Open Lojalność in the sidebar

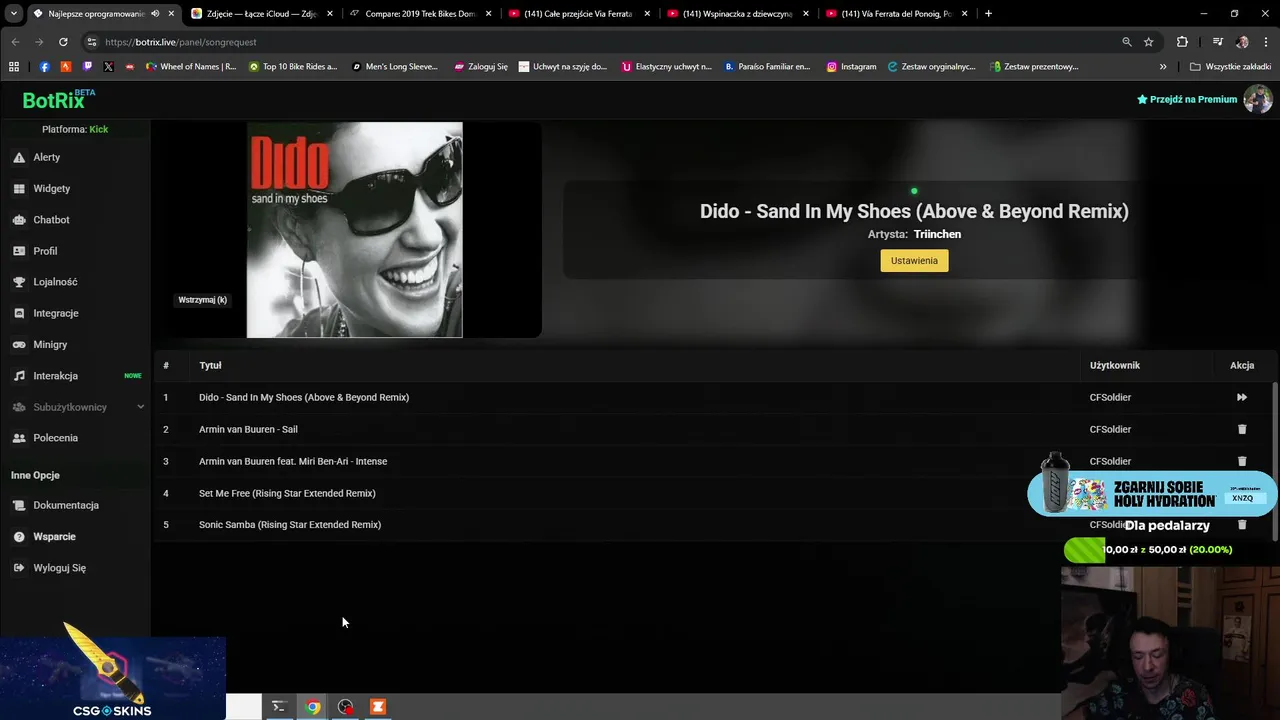[55, 282]
